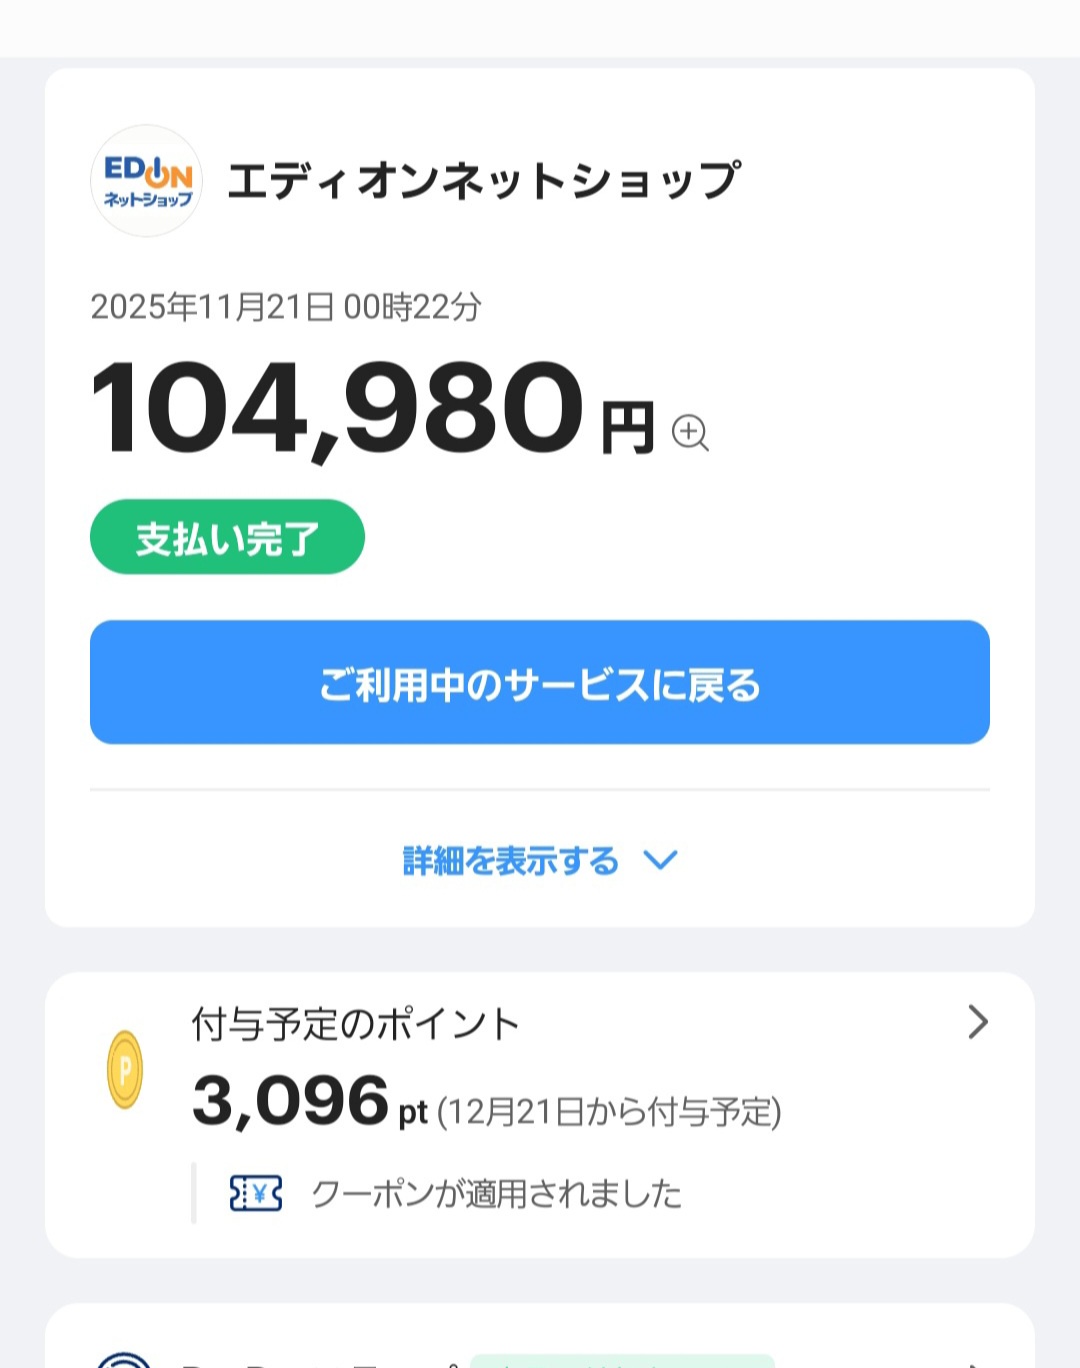Click the 円 currency symbol

click(x=628, y=428)
